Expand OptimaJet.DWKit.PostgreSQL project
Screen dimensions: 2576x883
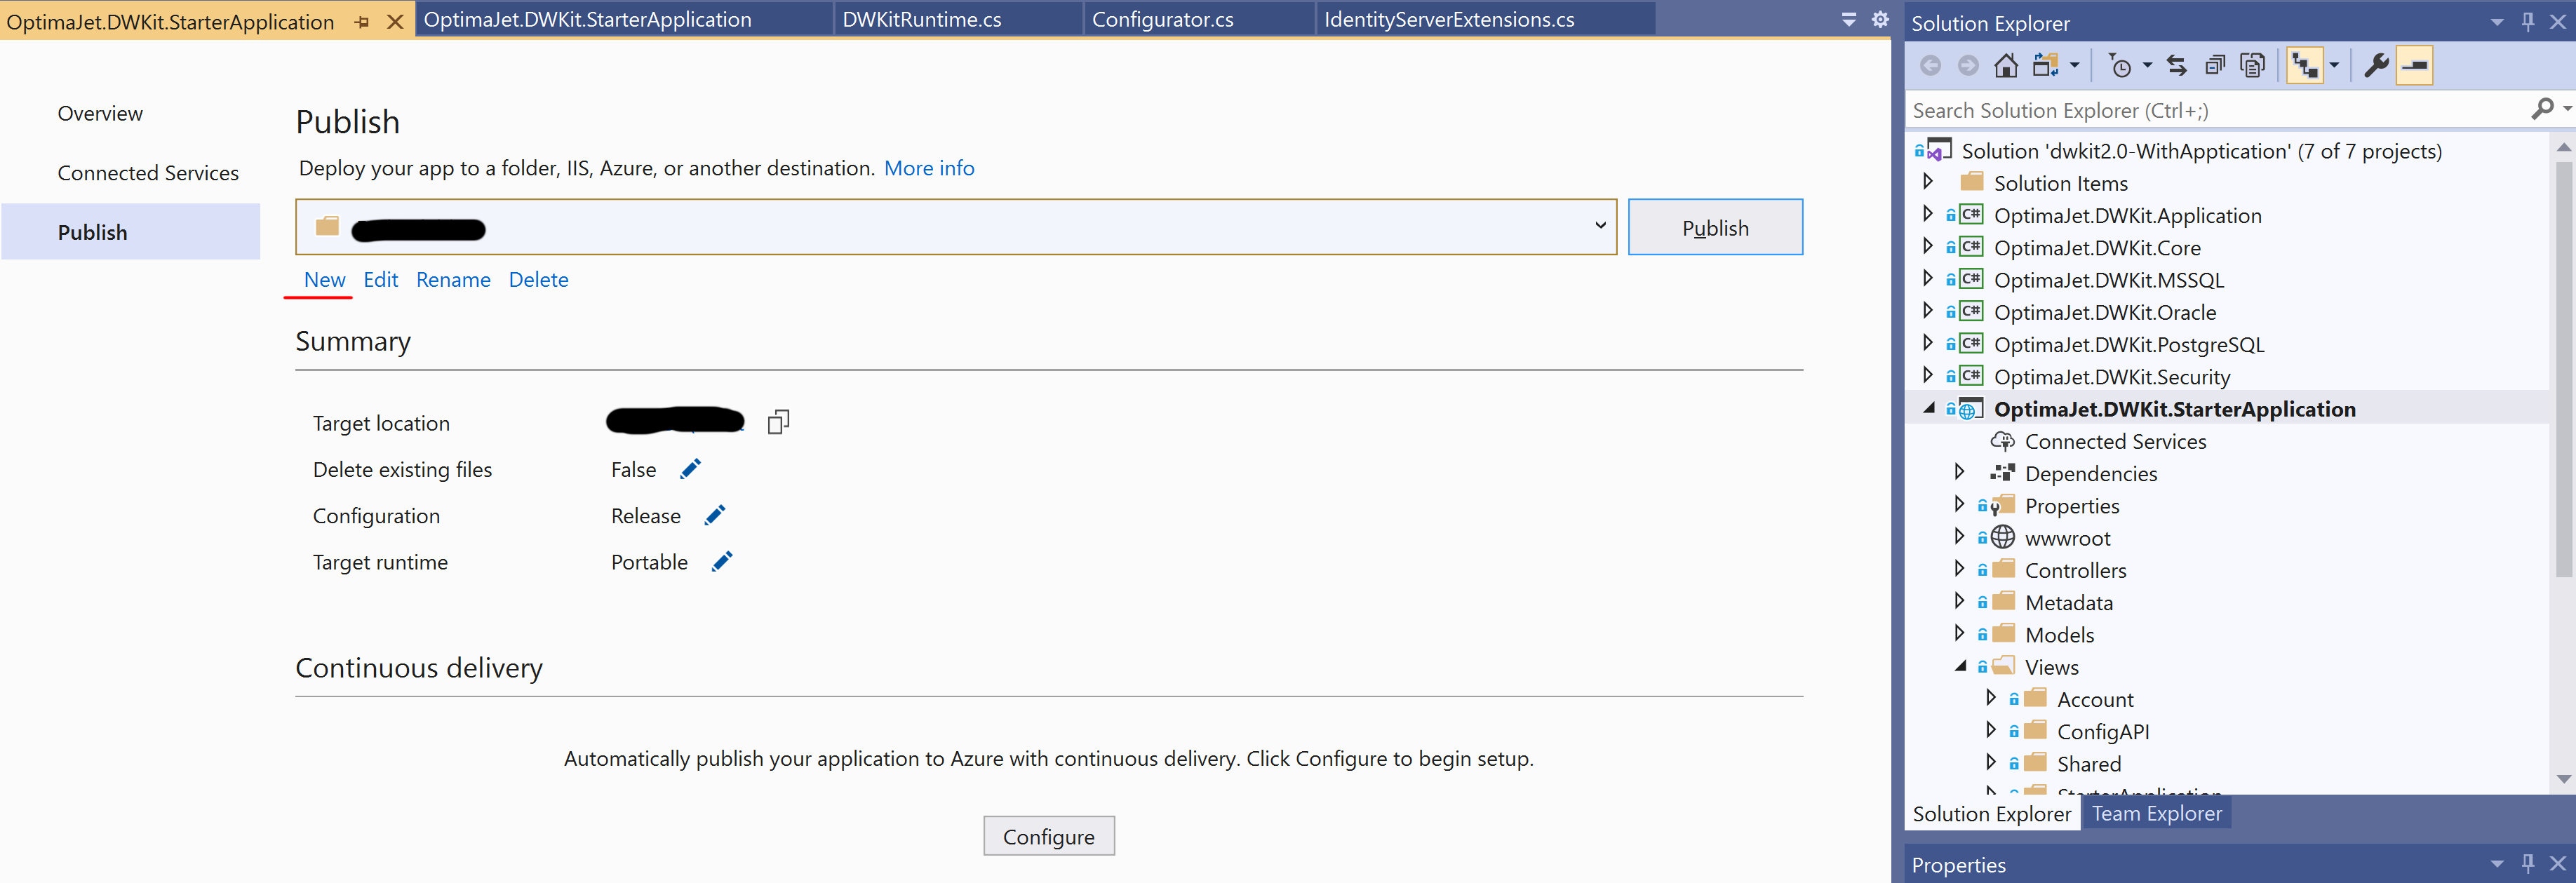click(1927, 343)
